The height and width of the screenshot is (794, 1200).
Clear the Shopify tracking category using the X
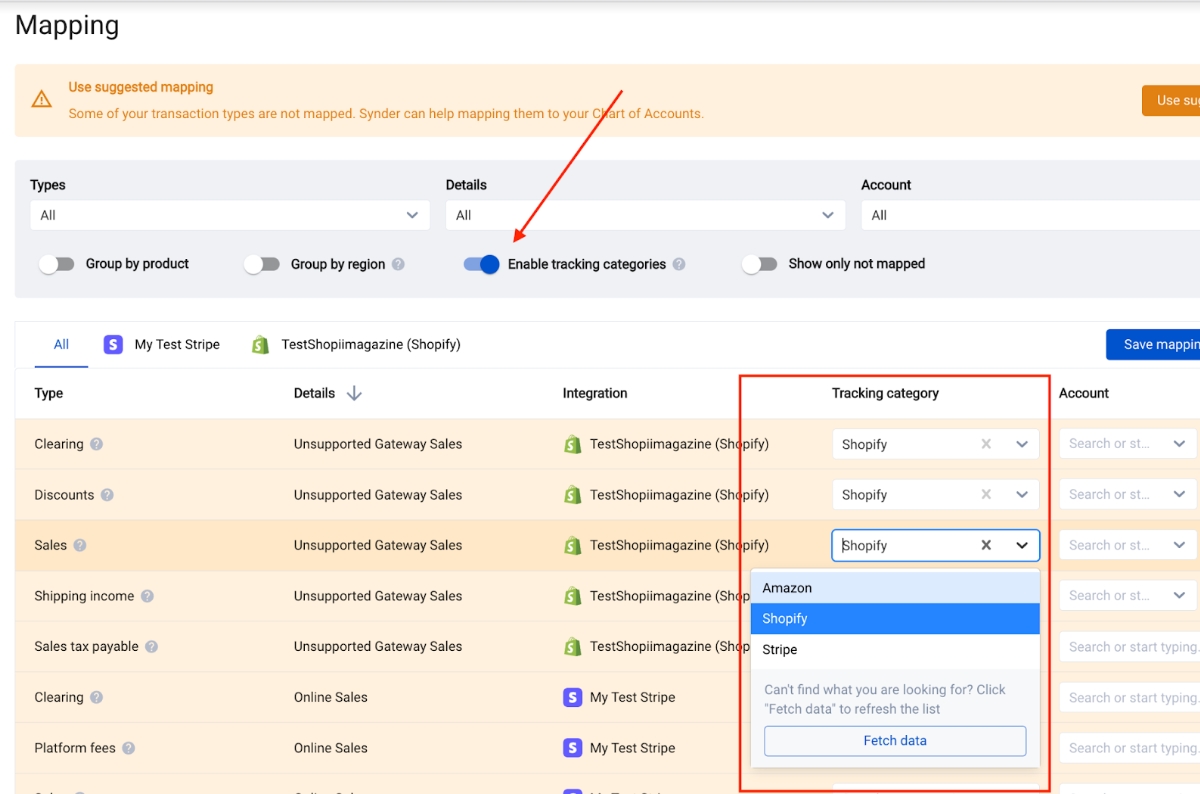985,545
